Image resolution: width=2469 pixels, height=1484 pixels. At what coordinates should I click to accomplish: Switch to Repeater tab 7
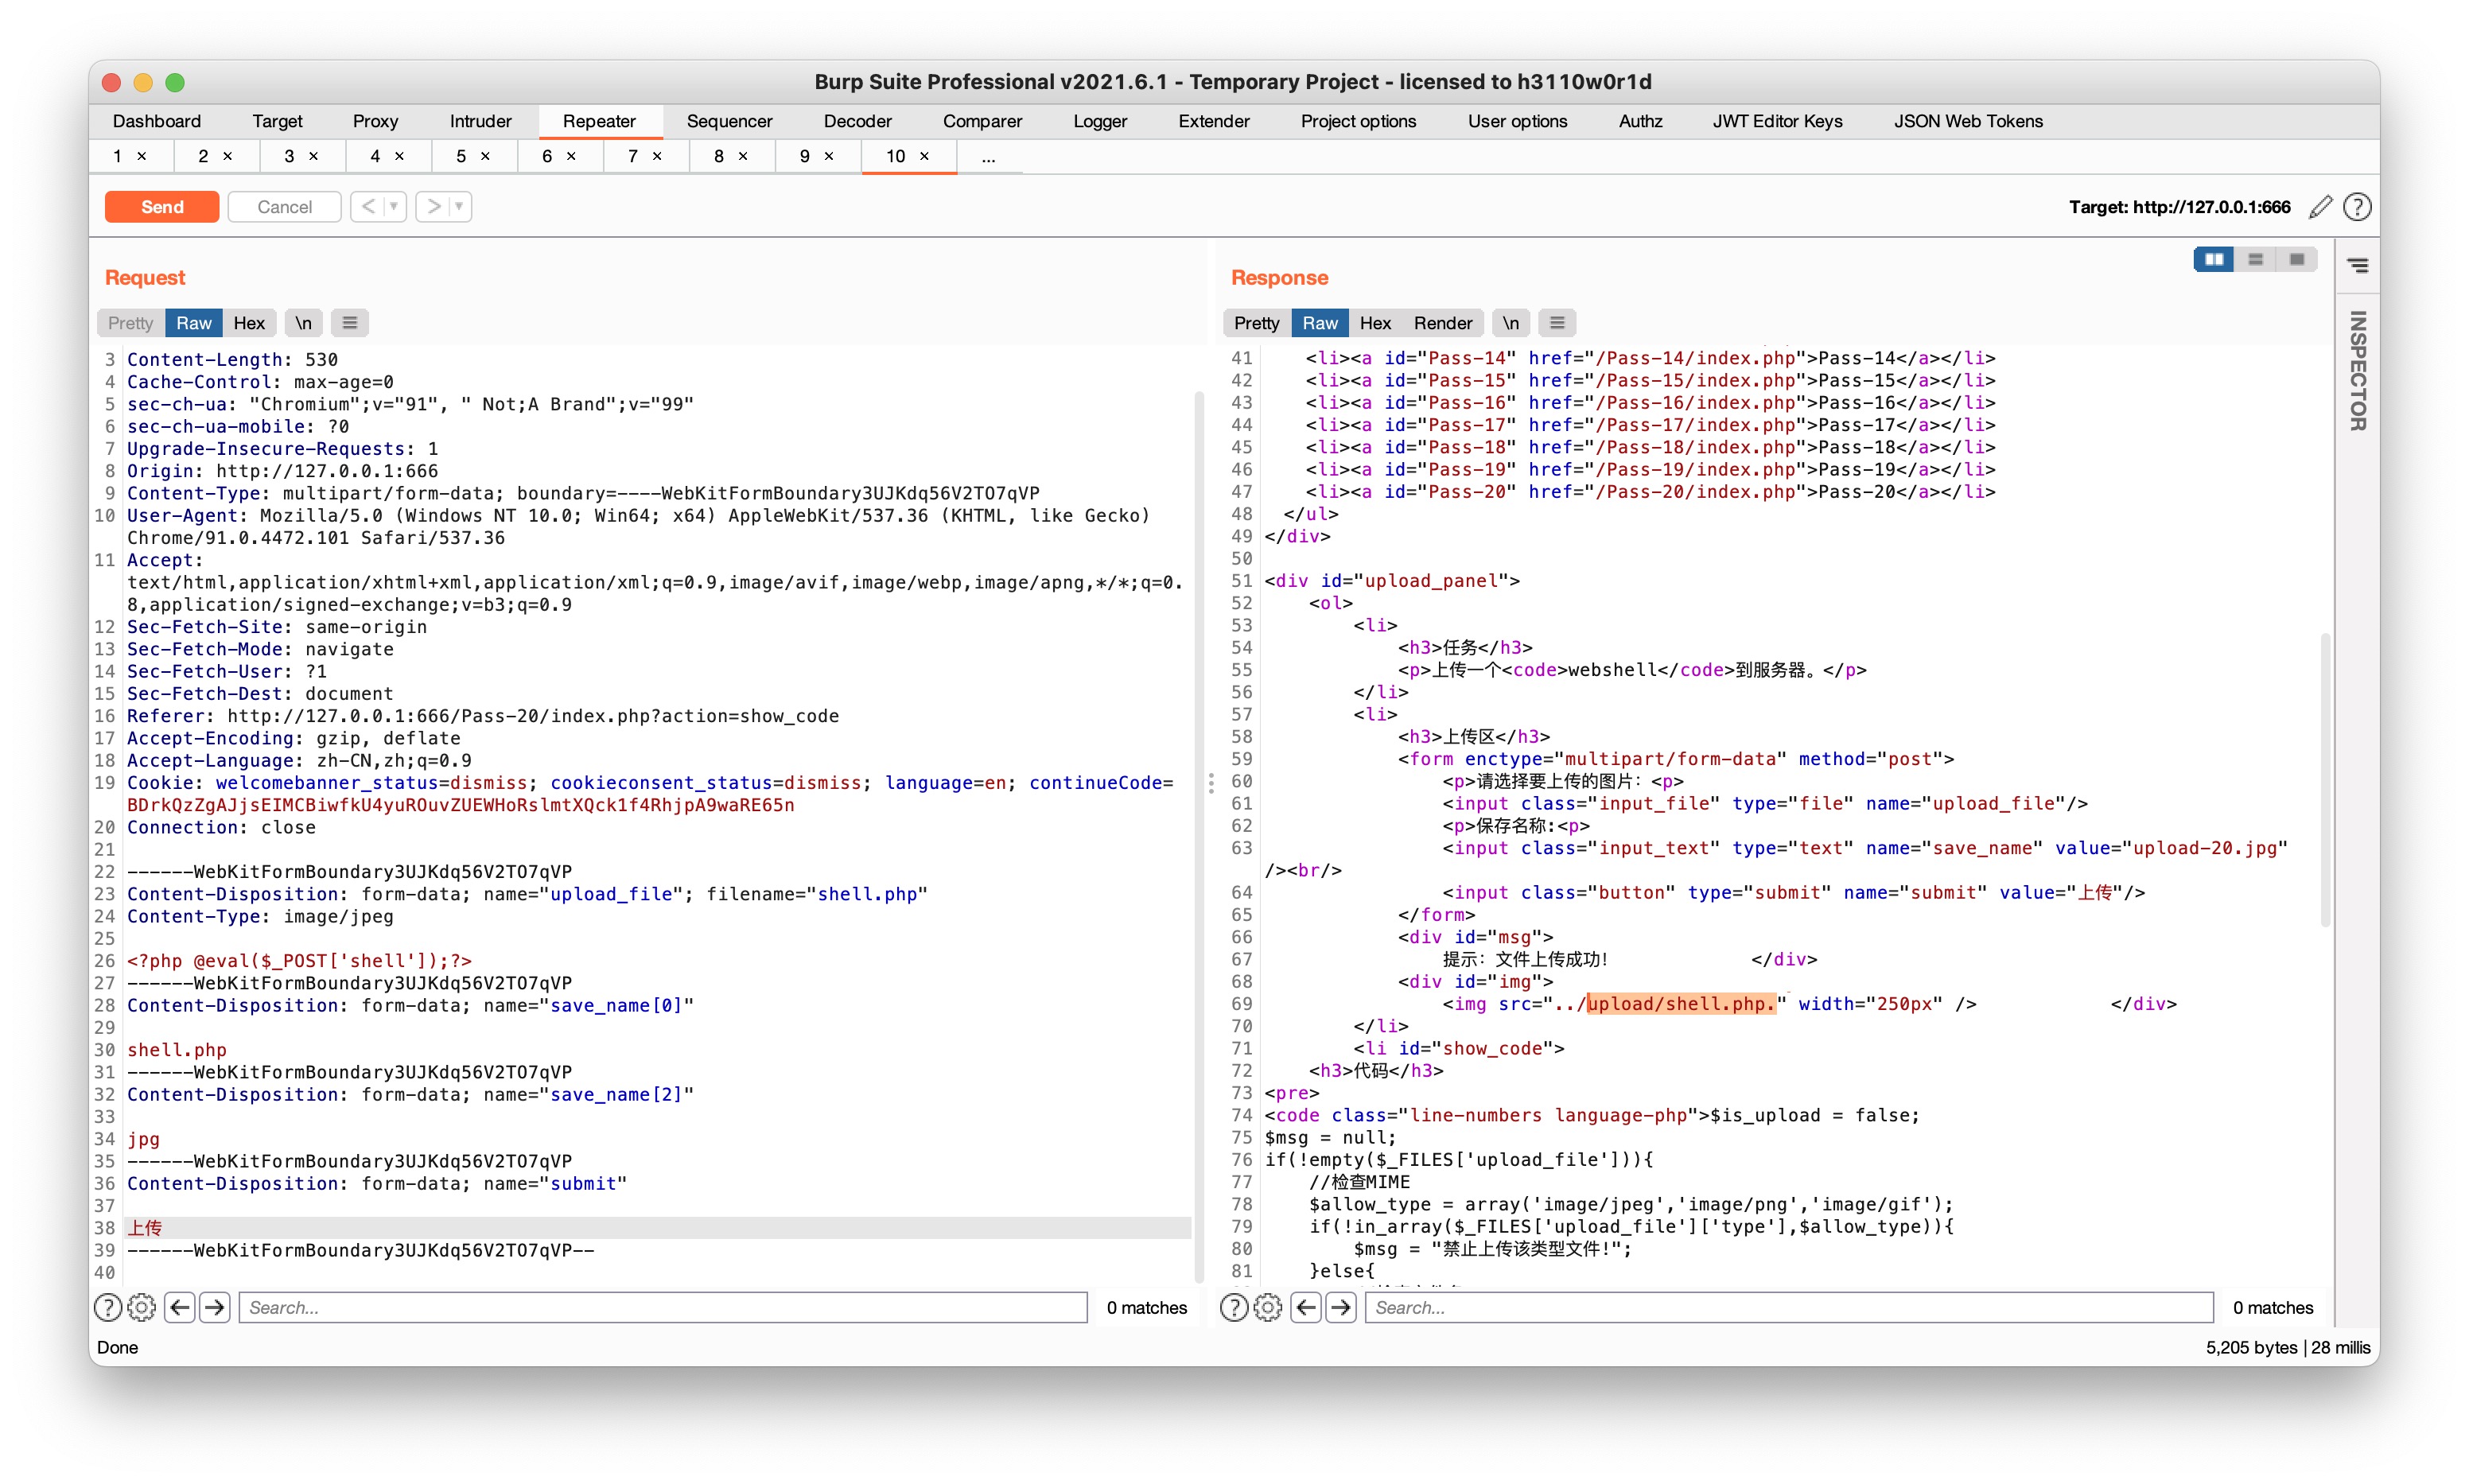click(x=633, y=156)
